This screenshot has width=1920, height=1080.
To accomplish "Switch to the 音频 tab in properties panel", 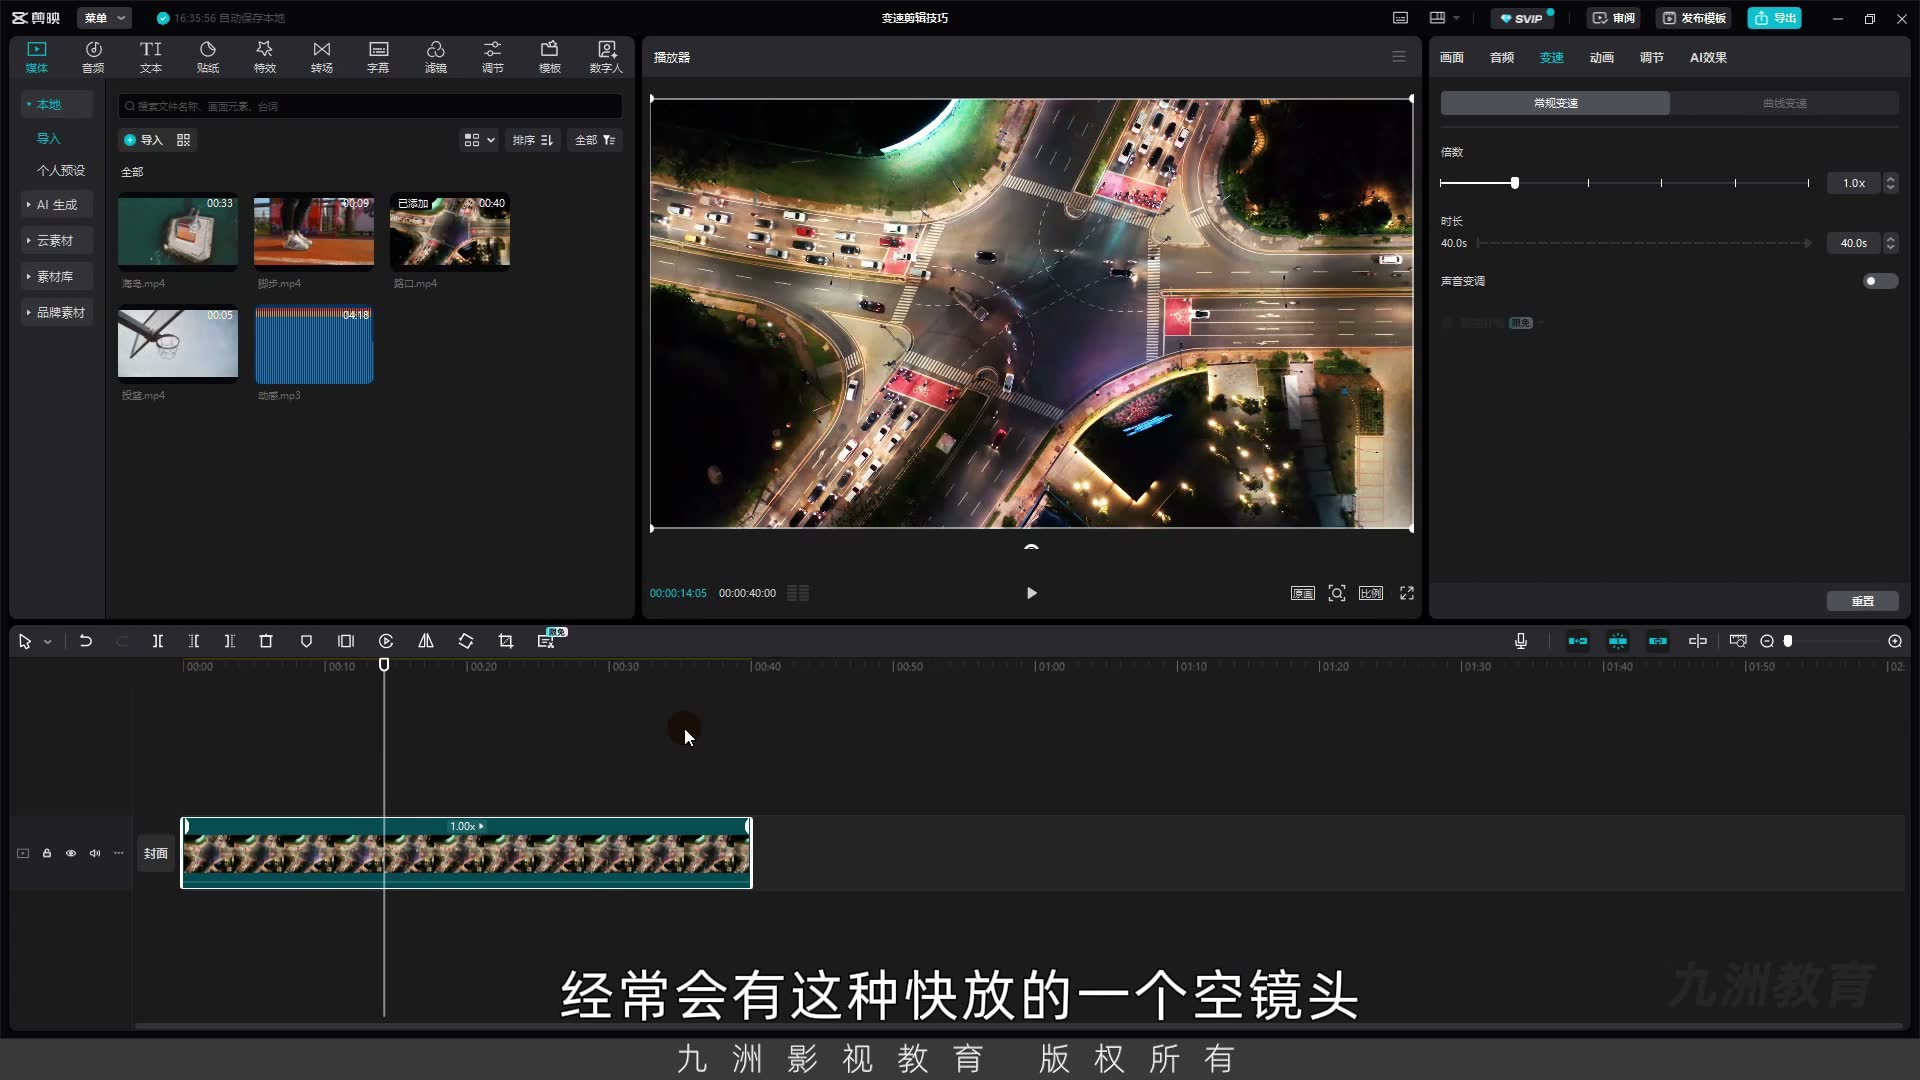I will click(x=1502, y=58).
